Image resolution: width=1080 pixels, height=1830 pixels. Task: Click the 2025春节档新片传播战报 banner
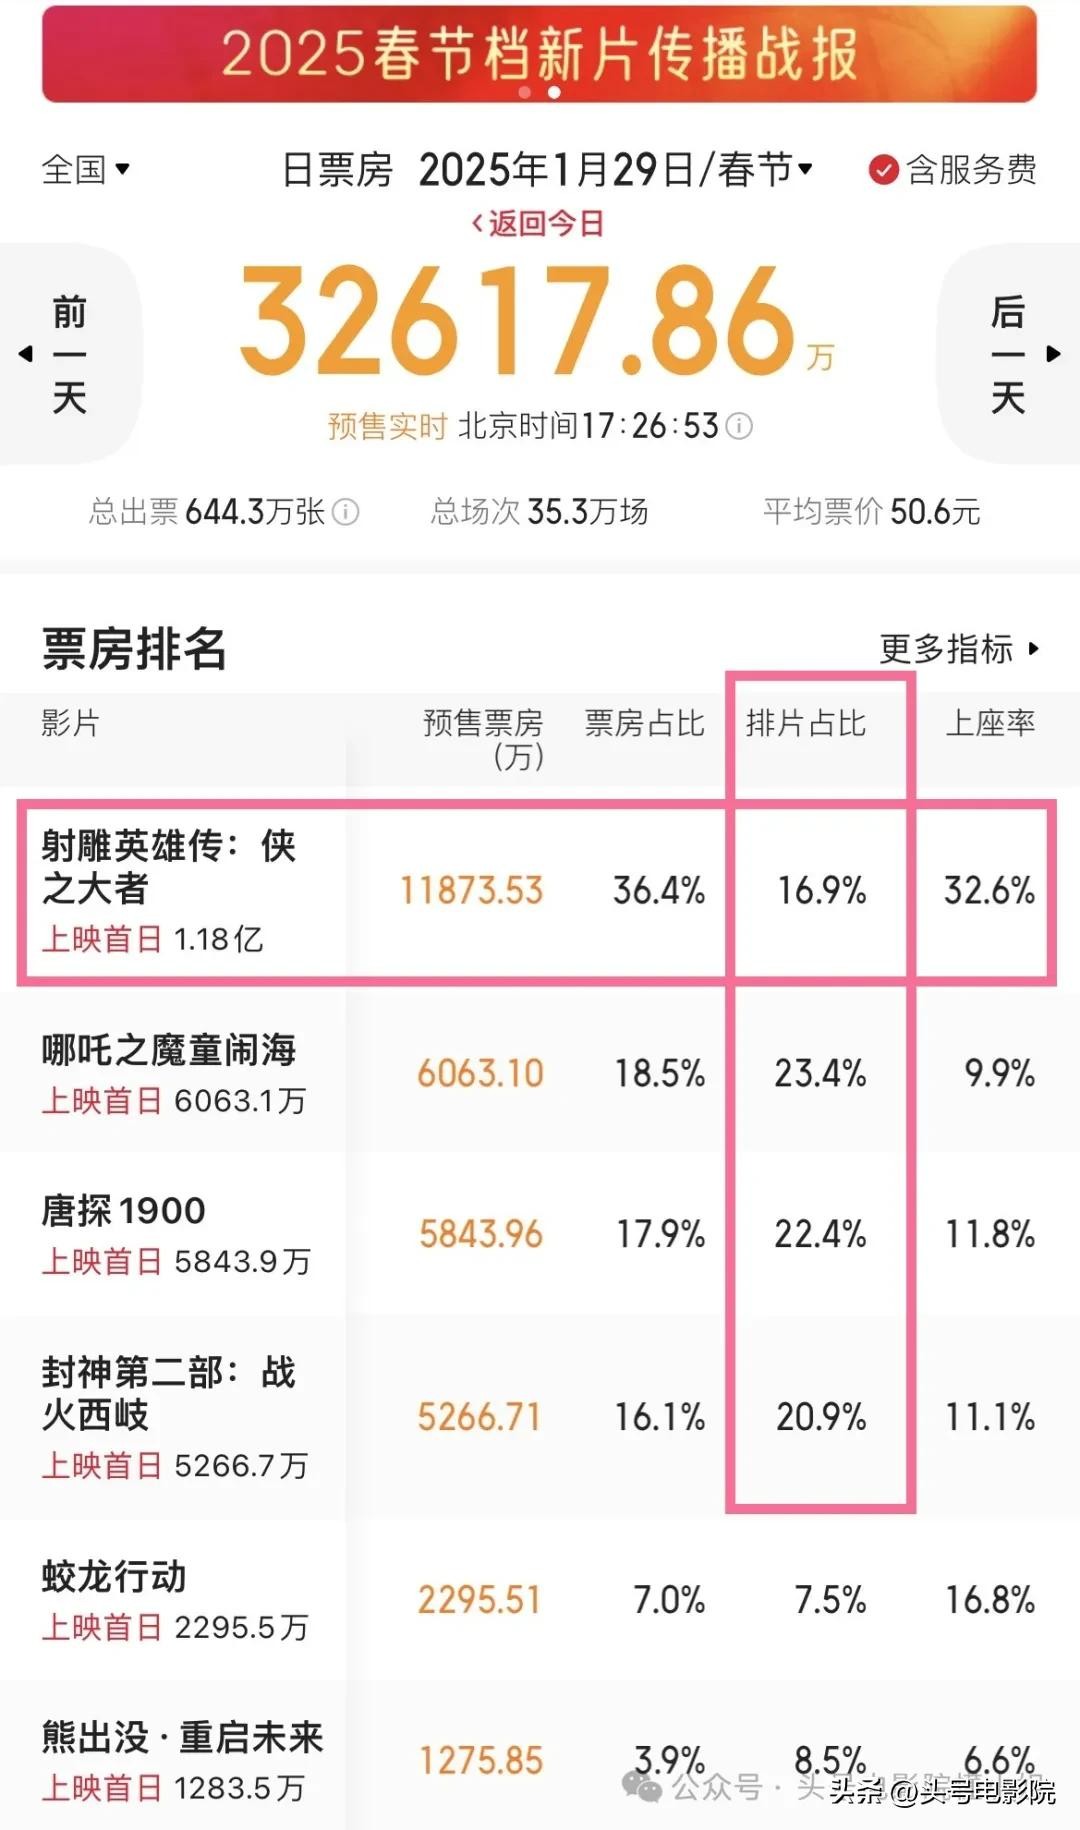[x=539, y=53]
